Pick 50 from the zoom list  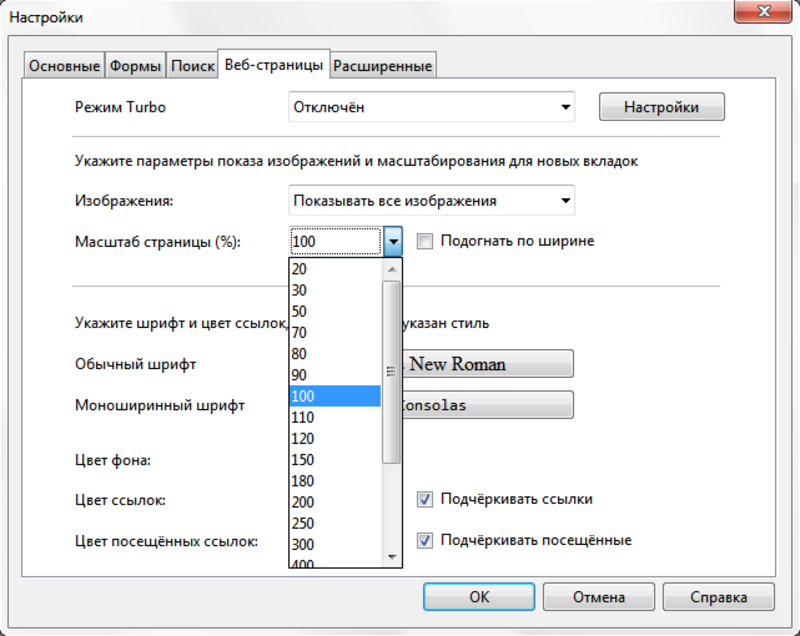pyautogui.click(x=335, y=311)
